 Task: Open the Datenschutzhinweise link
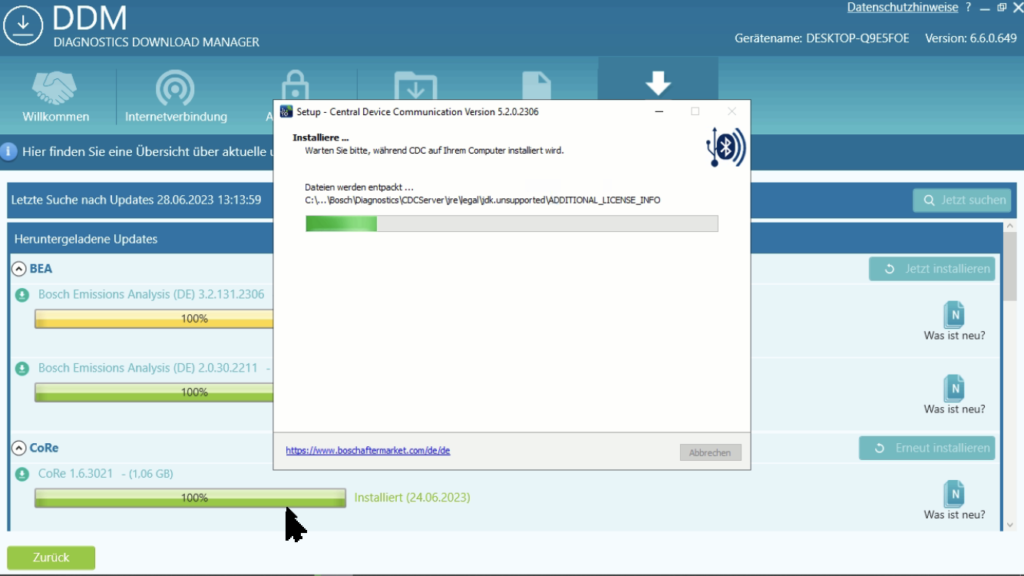coord(902,7)
